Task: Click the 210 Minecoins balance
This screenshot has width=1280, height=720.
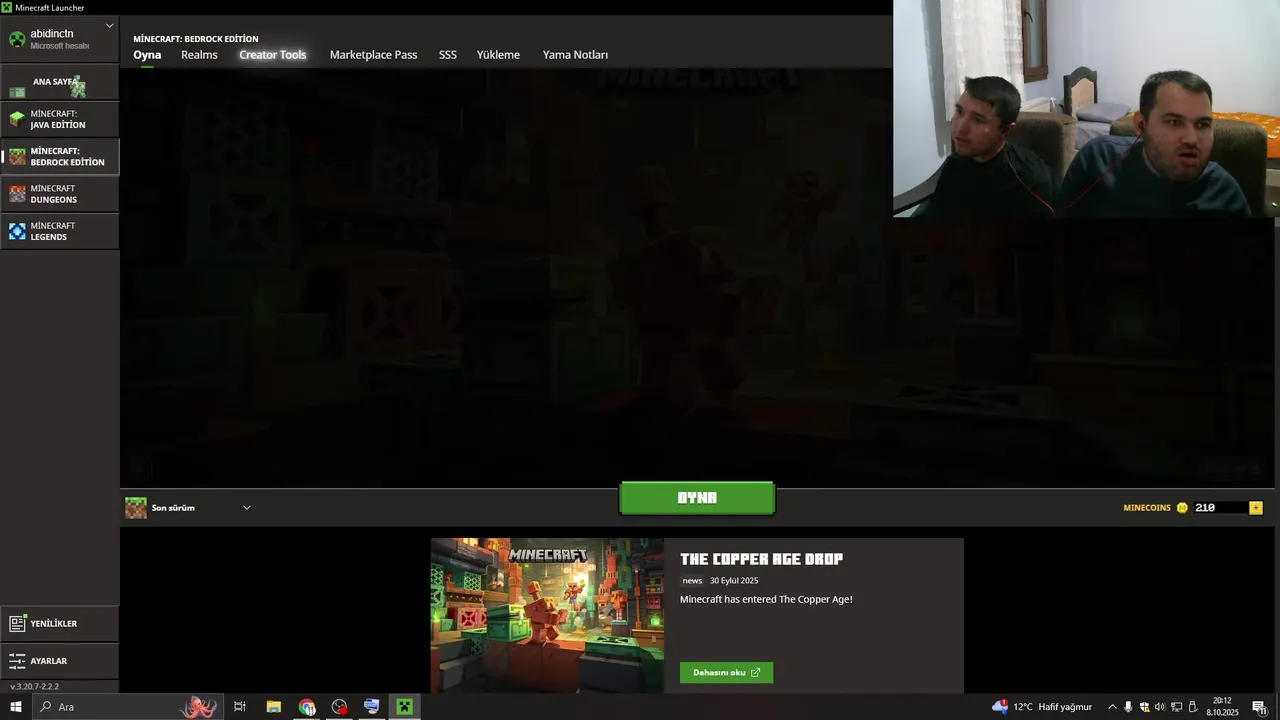Action: (1205, 508)
